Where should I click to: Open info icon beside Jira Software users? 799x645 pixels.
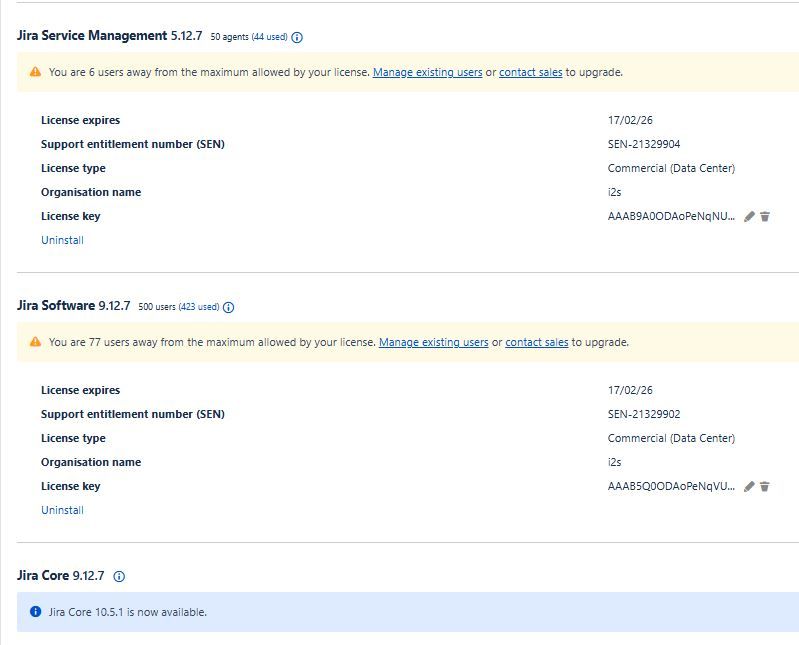click(x=229, y=307)
